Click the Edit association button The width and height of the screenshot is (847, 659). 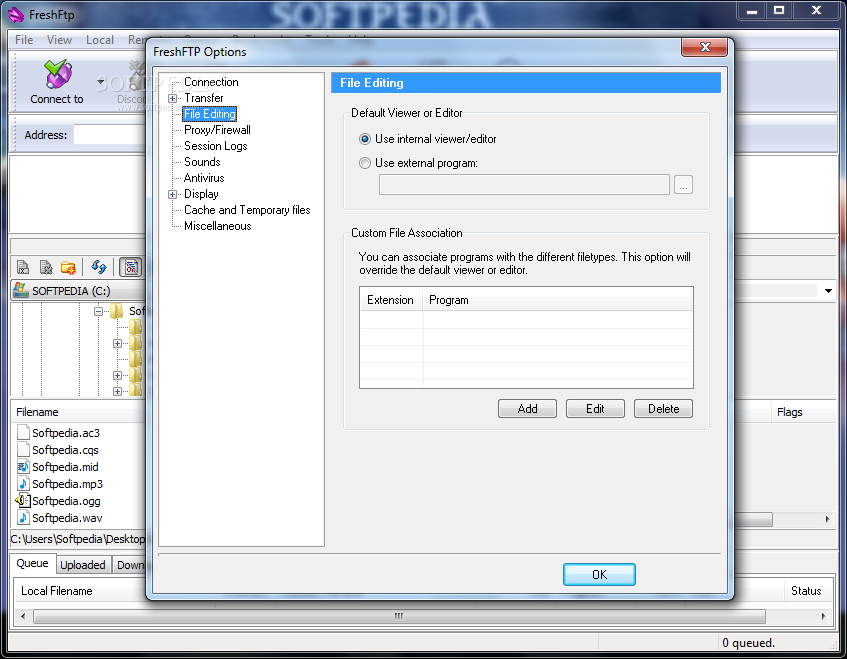pyautogui.click(x=595, y=409)
